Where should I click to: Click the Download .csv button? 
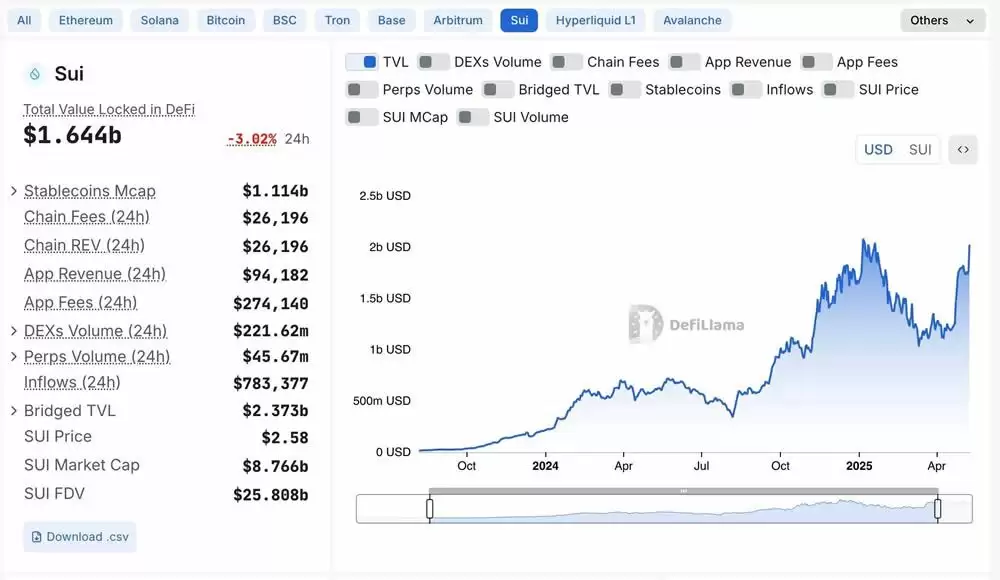[79, 536]
